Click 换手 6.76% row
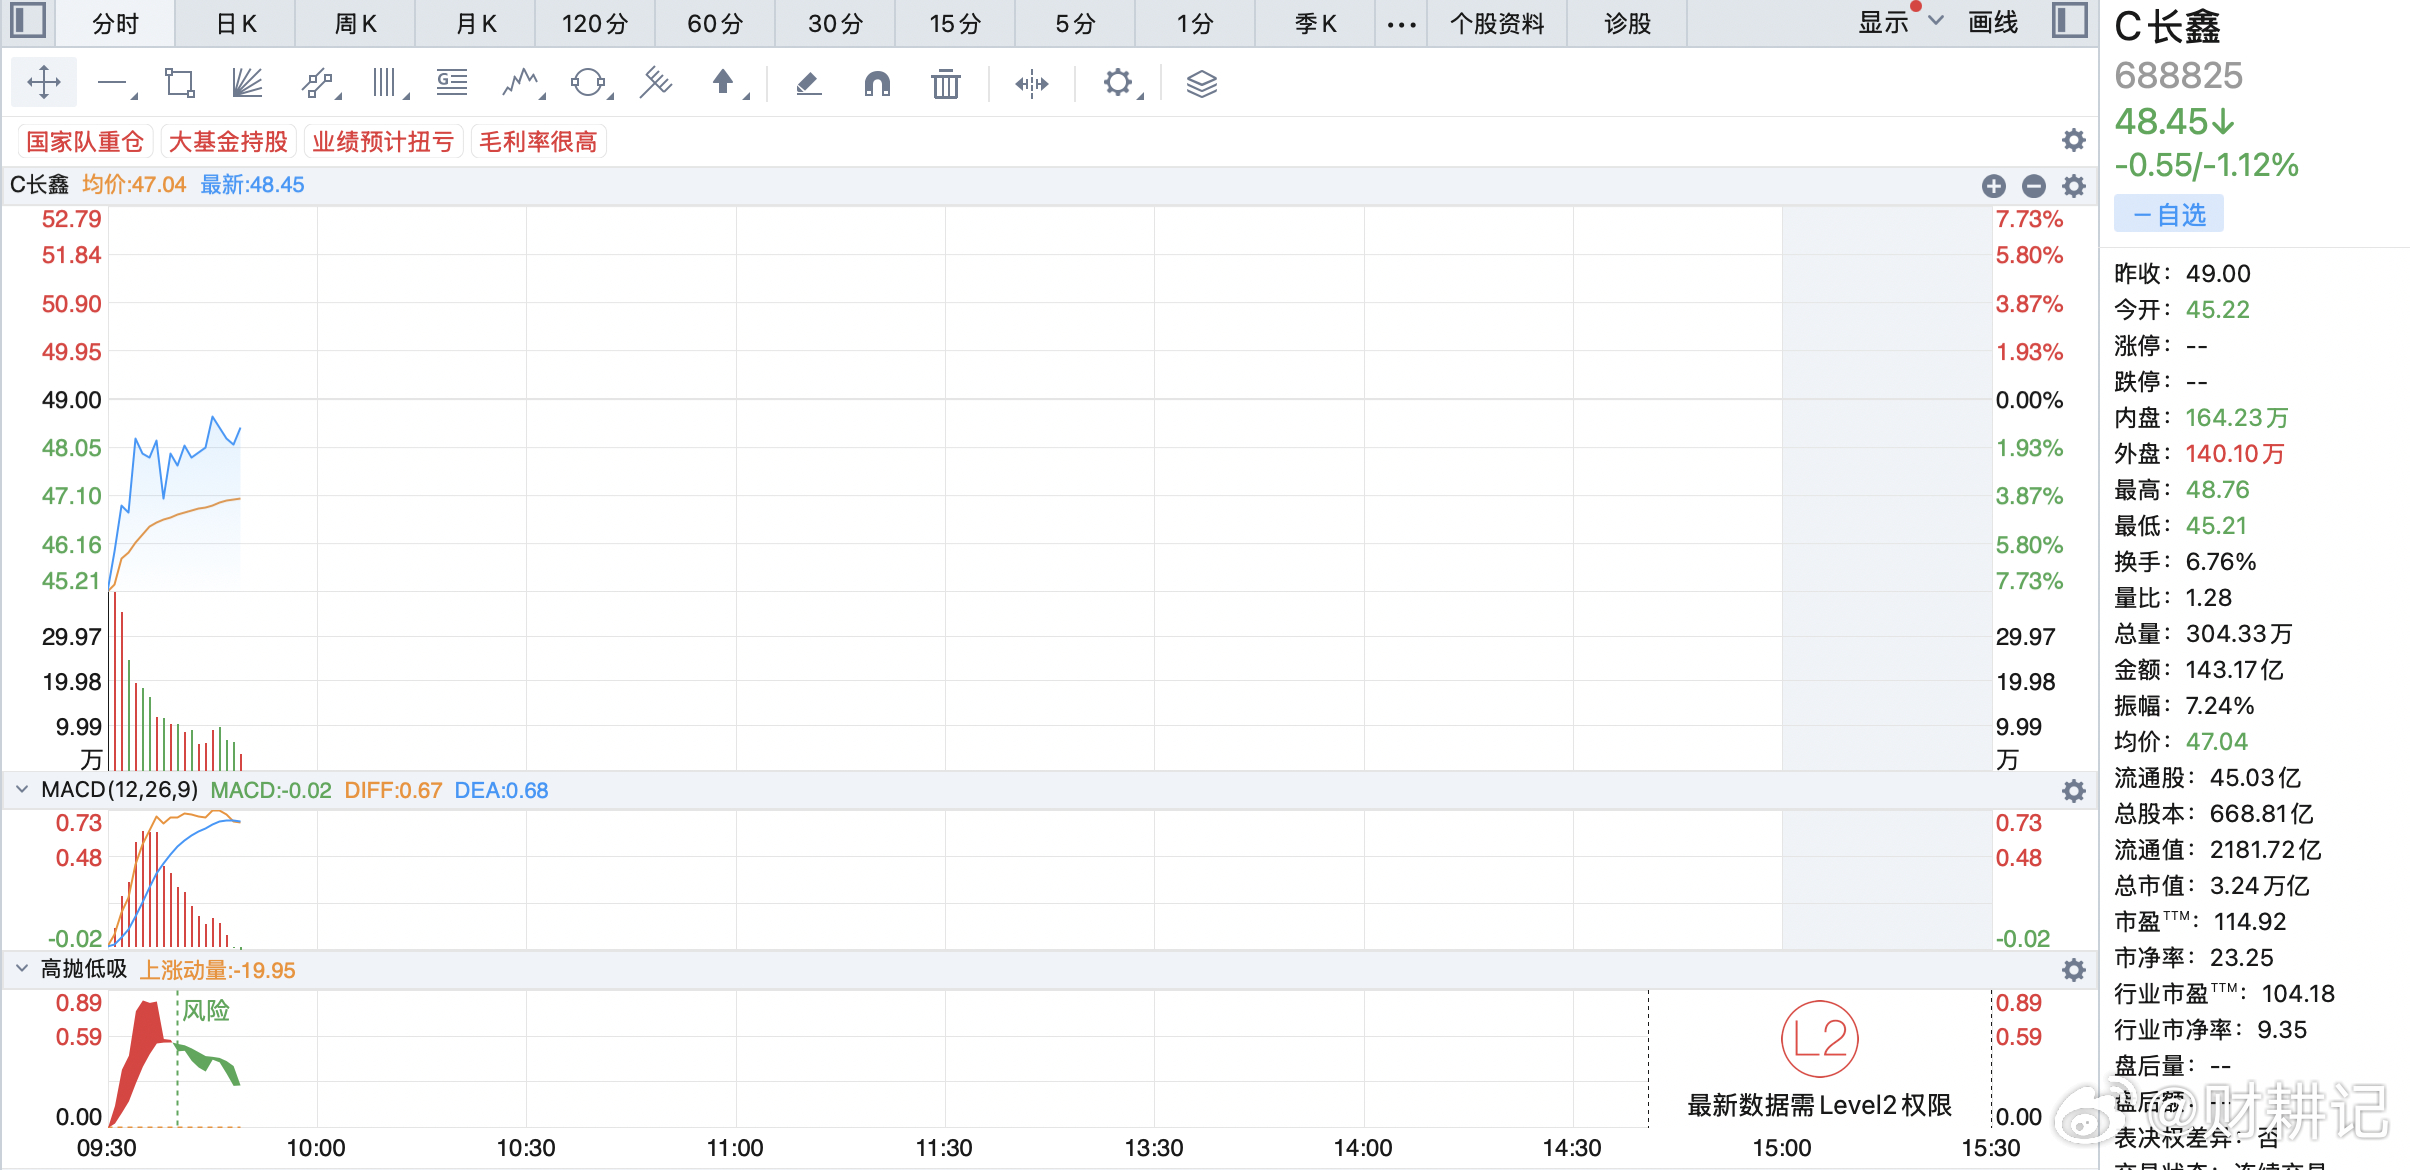 pos(2185,562)
